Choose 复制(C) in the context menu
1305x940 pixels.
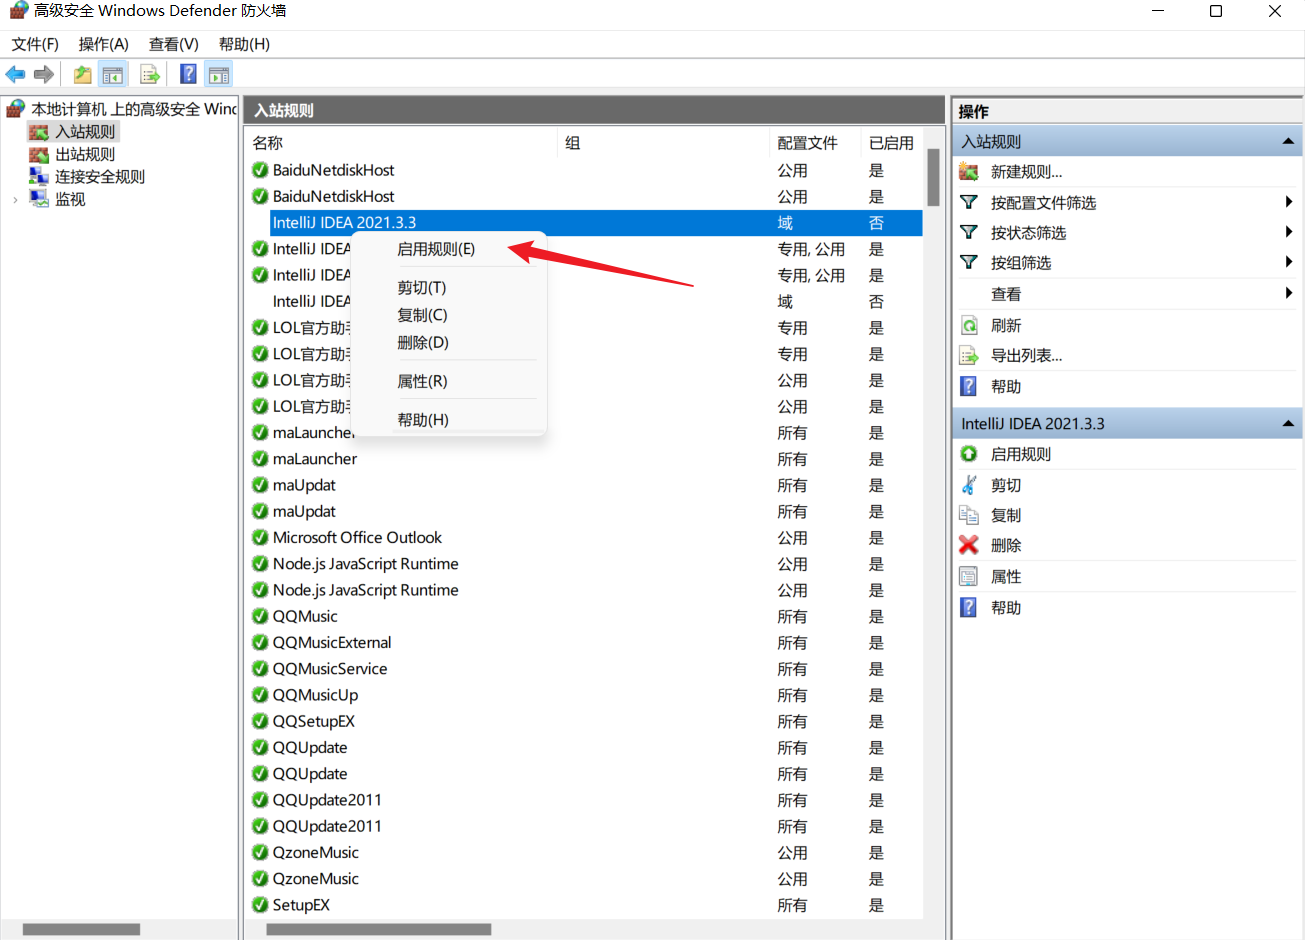click(x=422, y=315)
